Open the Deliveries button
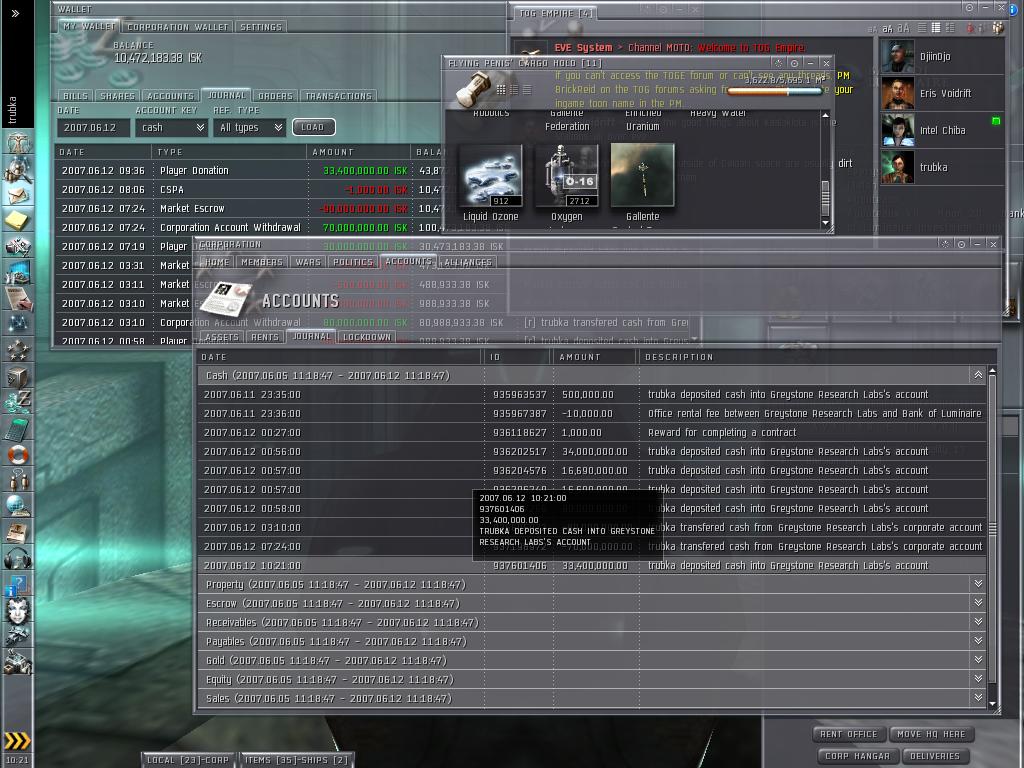The width and height of the screenshot is (1024, 768). pyautogui.click(x=935, y=756)
